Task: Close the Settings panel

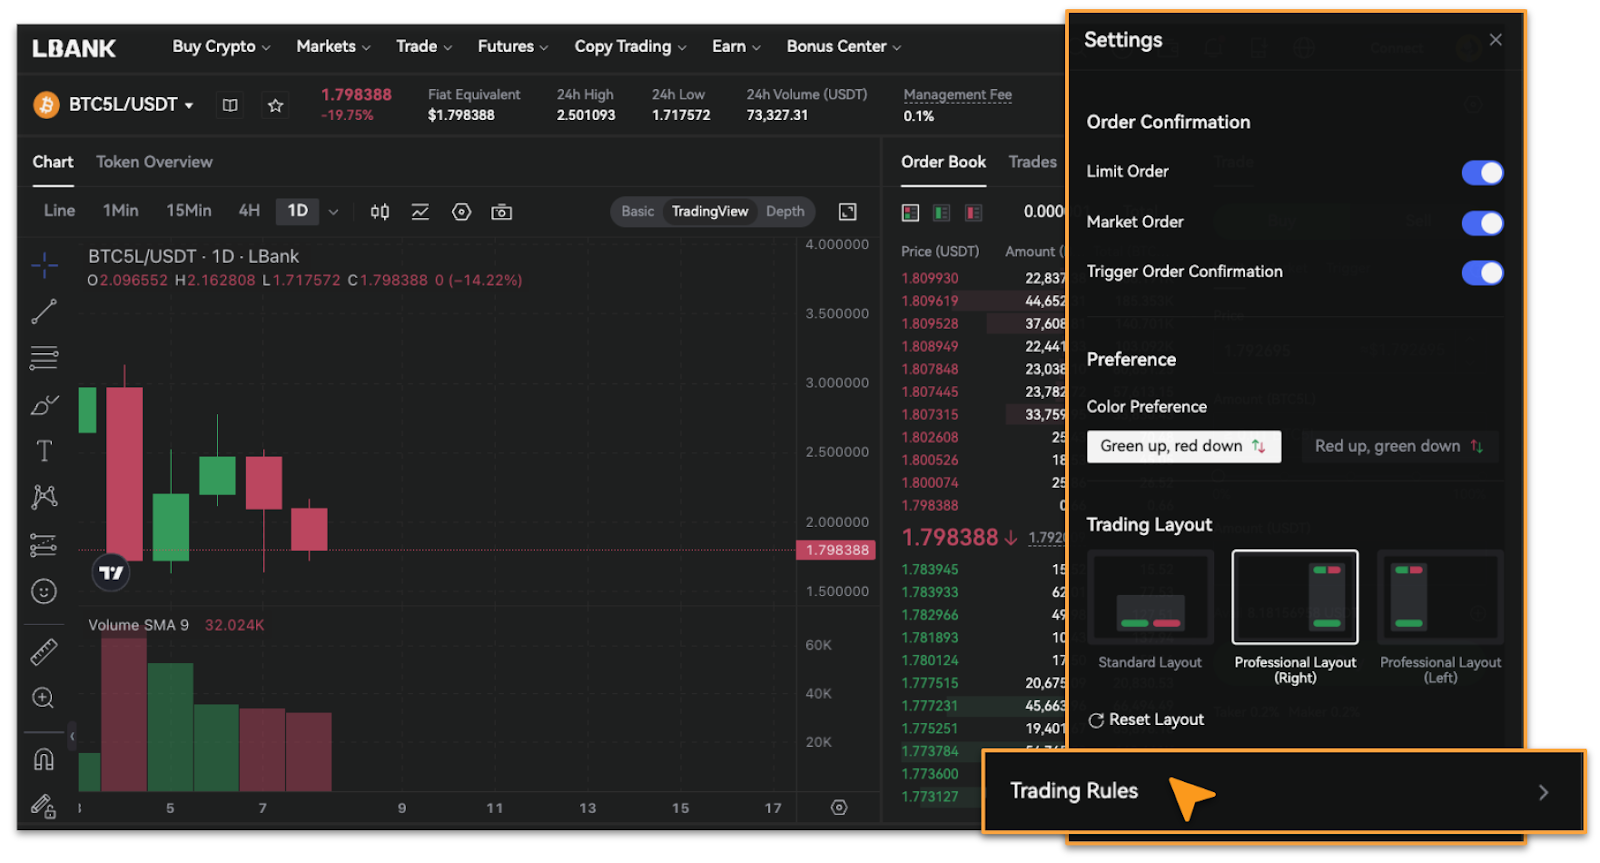Action: (1496, 40)
